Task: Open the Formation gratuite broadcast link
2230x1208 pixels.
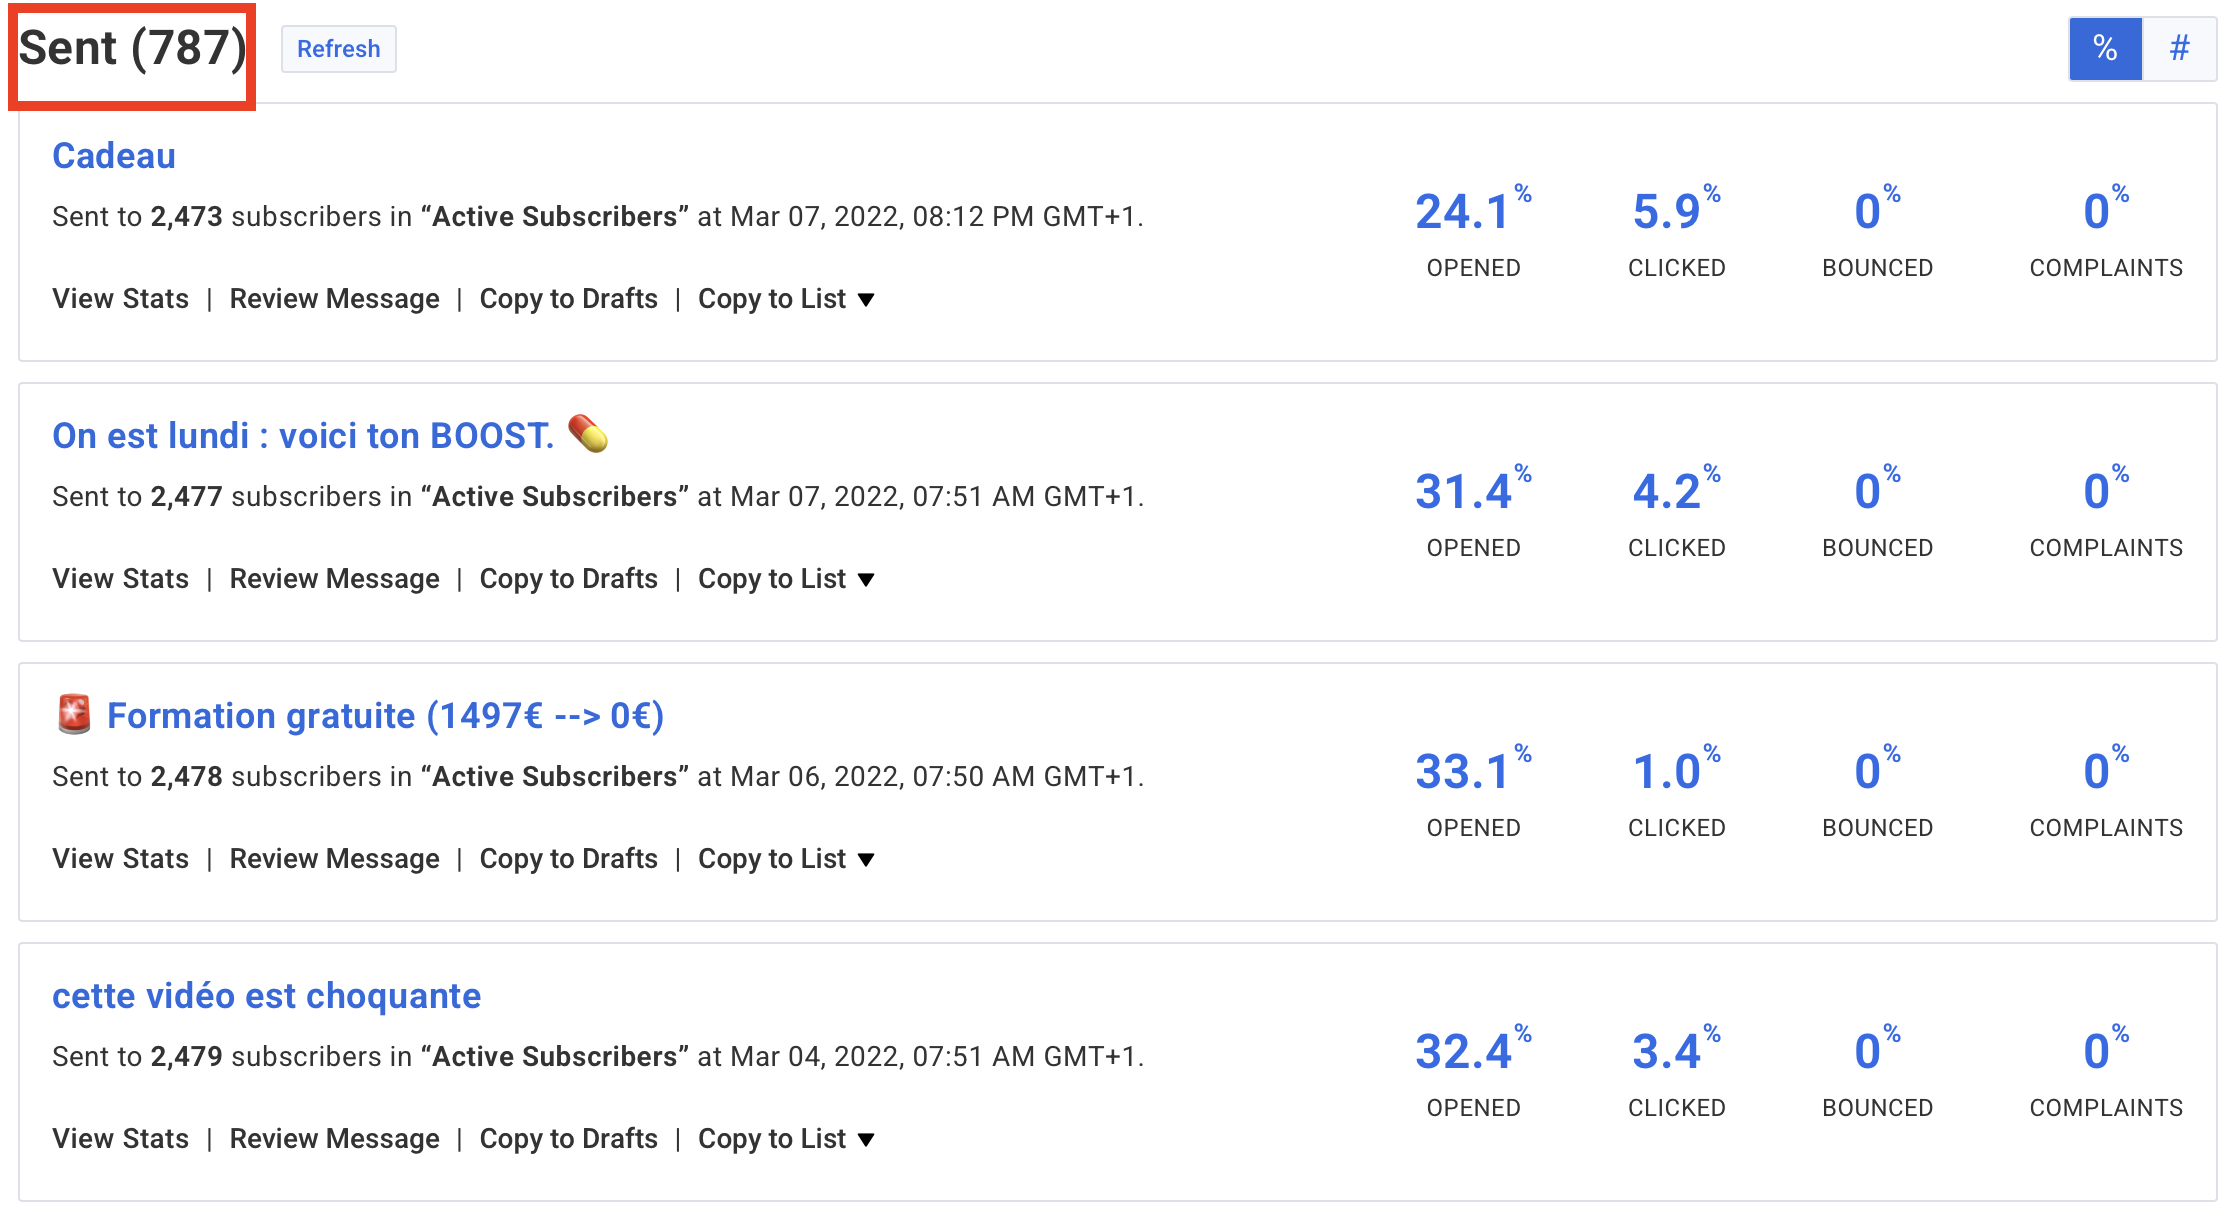Action: (x=385, y=716)
